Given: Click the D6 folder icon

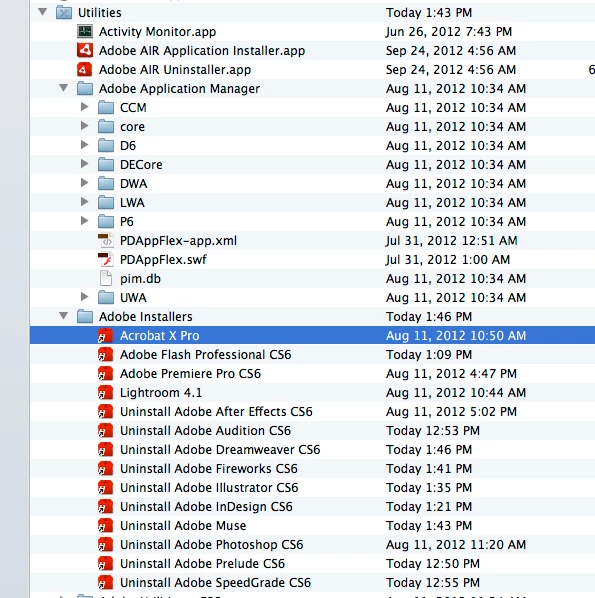Looking at the screenshot, I should [106, 146].
